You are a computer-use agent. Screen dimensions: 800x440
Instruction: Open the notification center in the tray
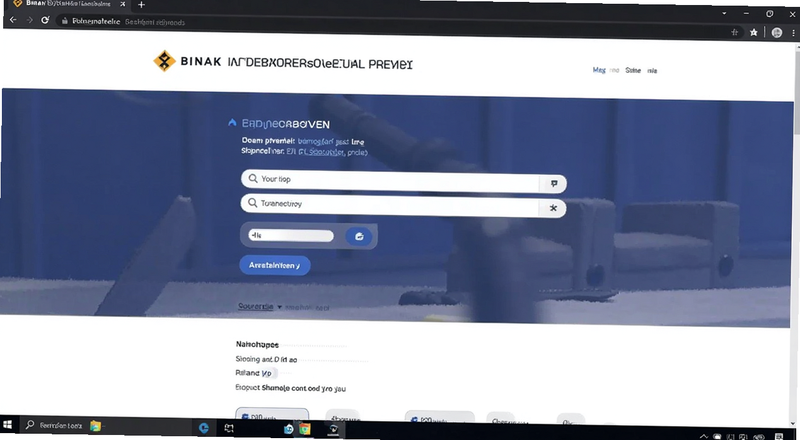779,436
